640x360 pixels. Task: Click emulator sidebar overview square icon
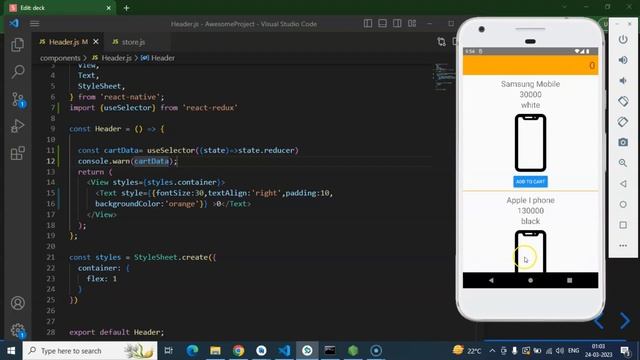623,225
